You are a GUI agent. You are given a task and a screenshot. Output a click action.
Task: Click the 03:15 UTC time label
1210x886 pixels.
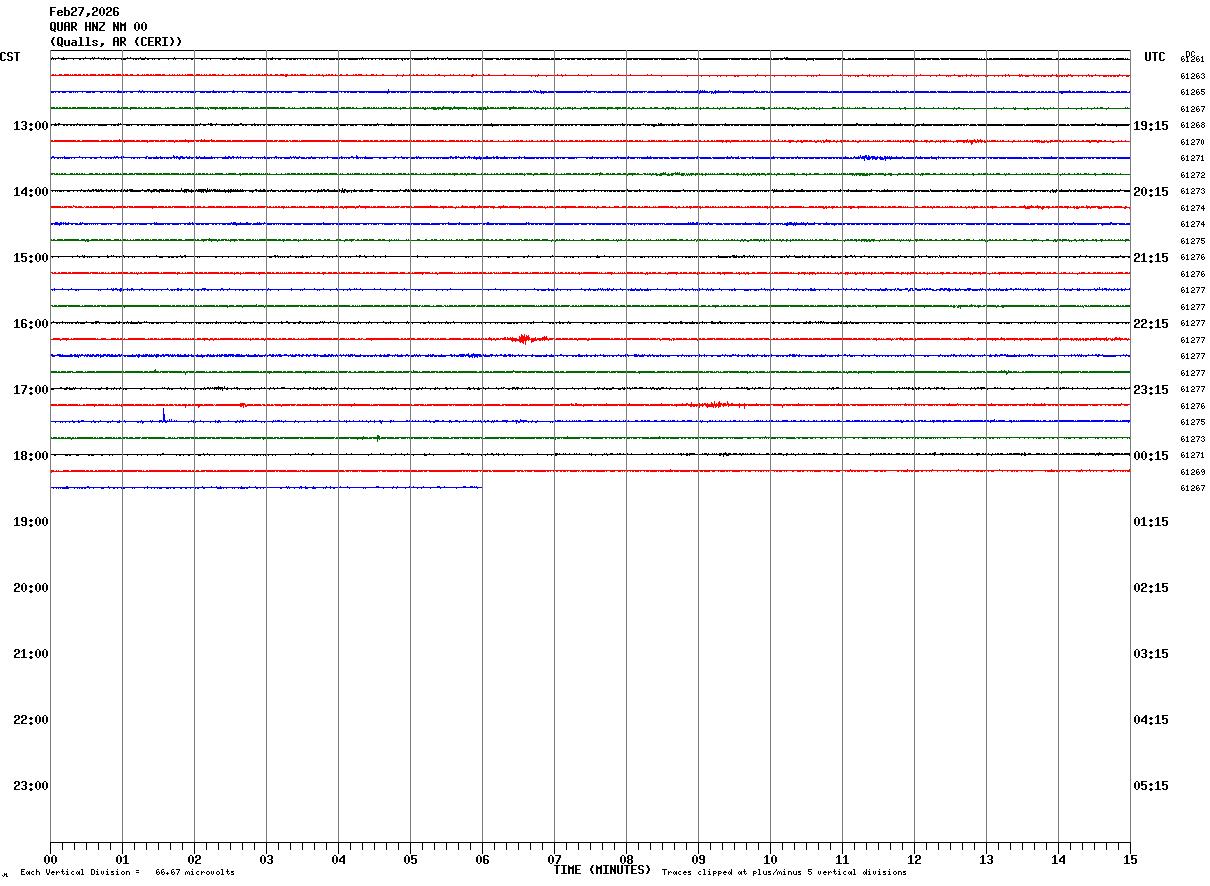pyautogui.click(x=1151, y=654)
